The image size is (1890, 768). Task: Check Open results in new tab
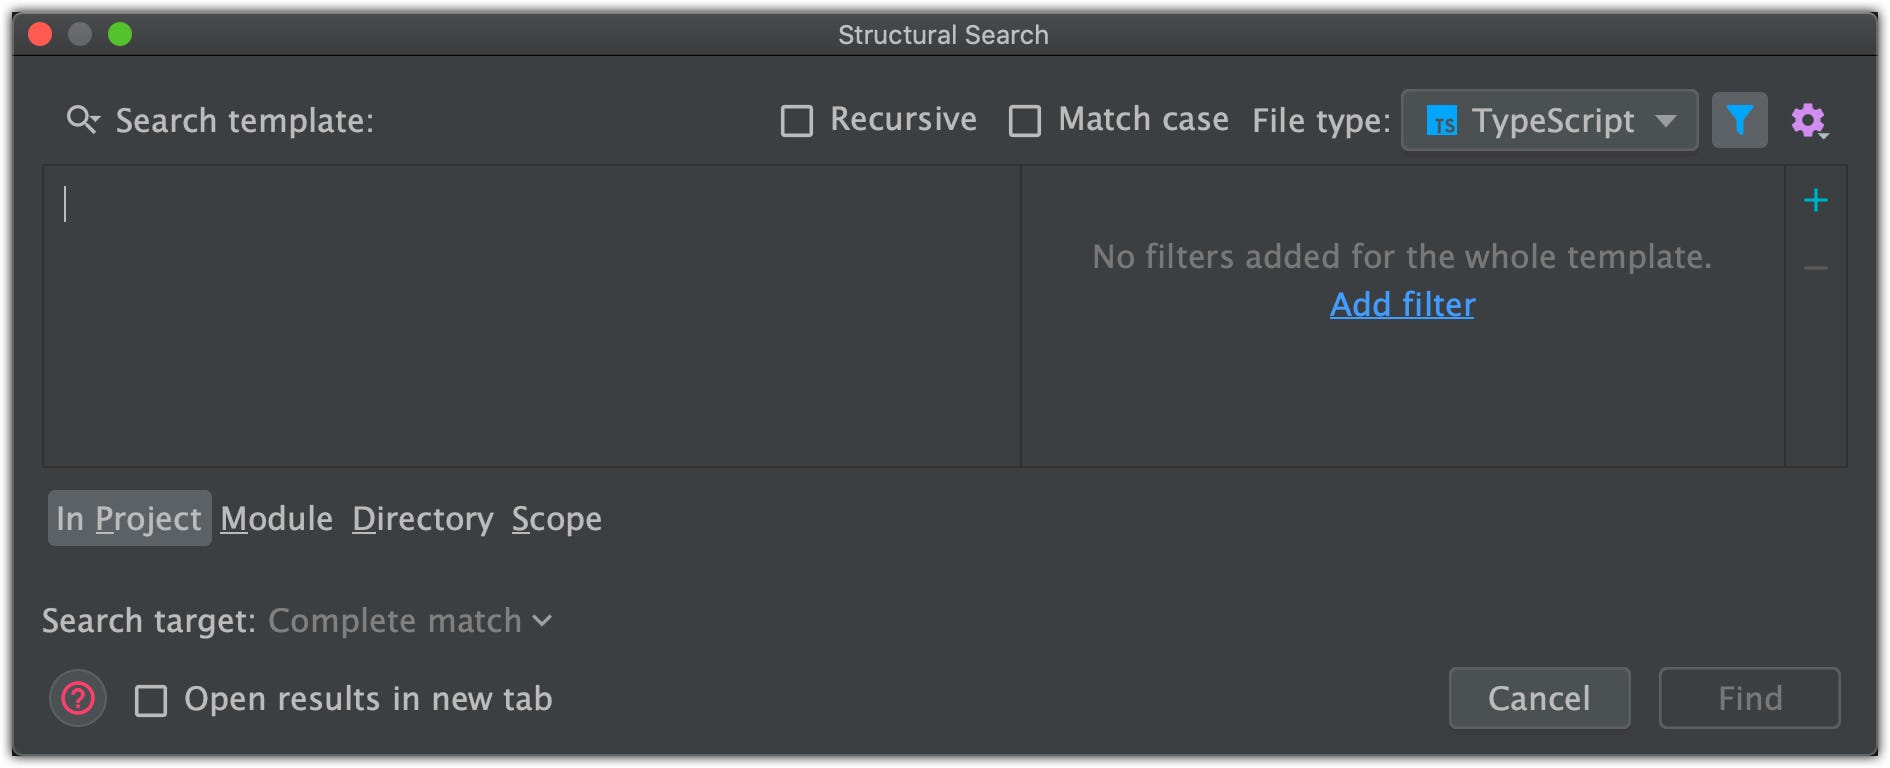point(151,700)
